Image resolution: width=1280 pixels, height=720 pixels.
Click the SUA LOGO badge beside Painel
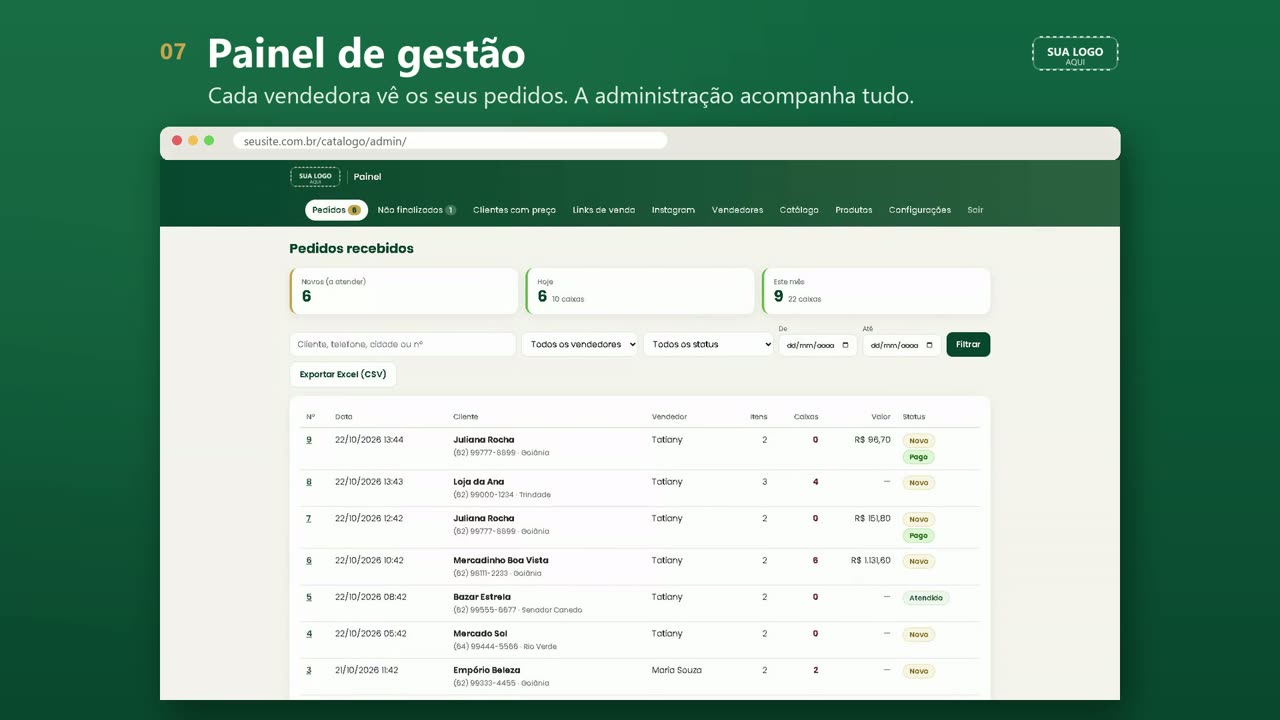coord(315,177)
